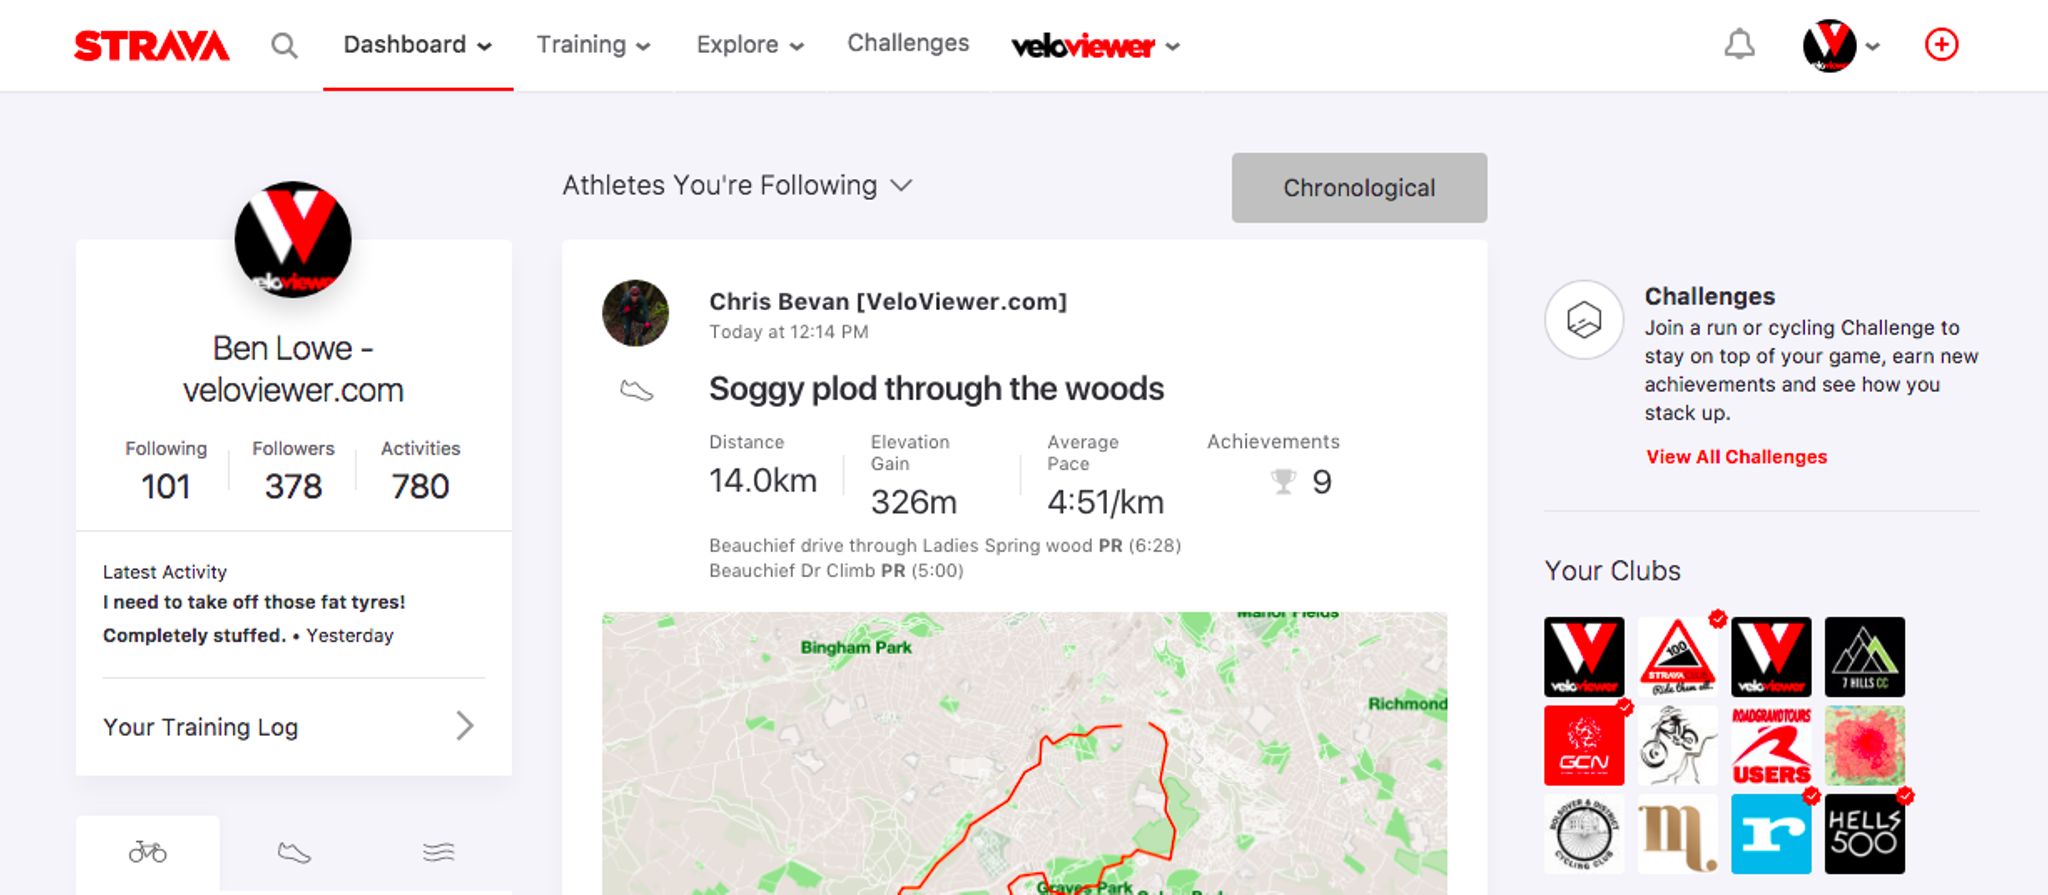This screenshot has width=2048, height=895.
Task: Open Soggy plod through the woods activity
Action: coord(936,389)
